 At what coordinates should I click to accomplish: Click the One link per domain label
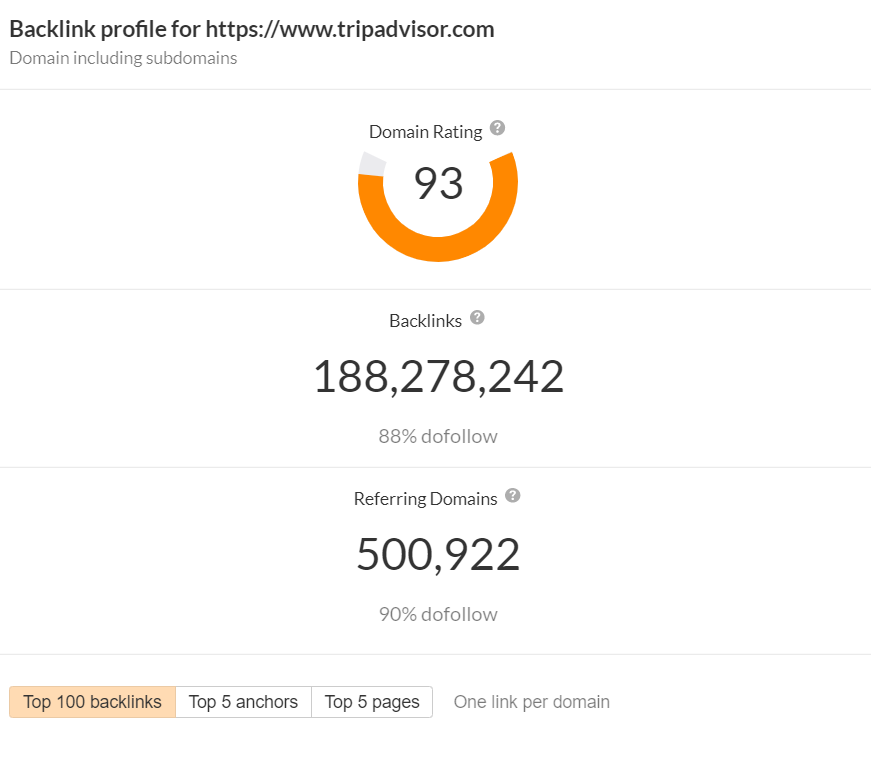click(x=532, y=702)
